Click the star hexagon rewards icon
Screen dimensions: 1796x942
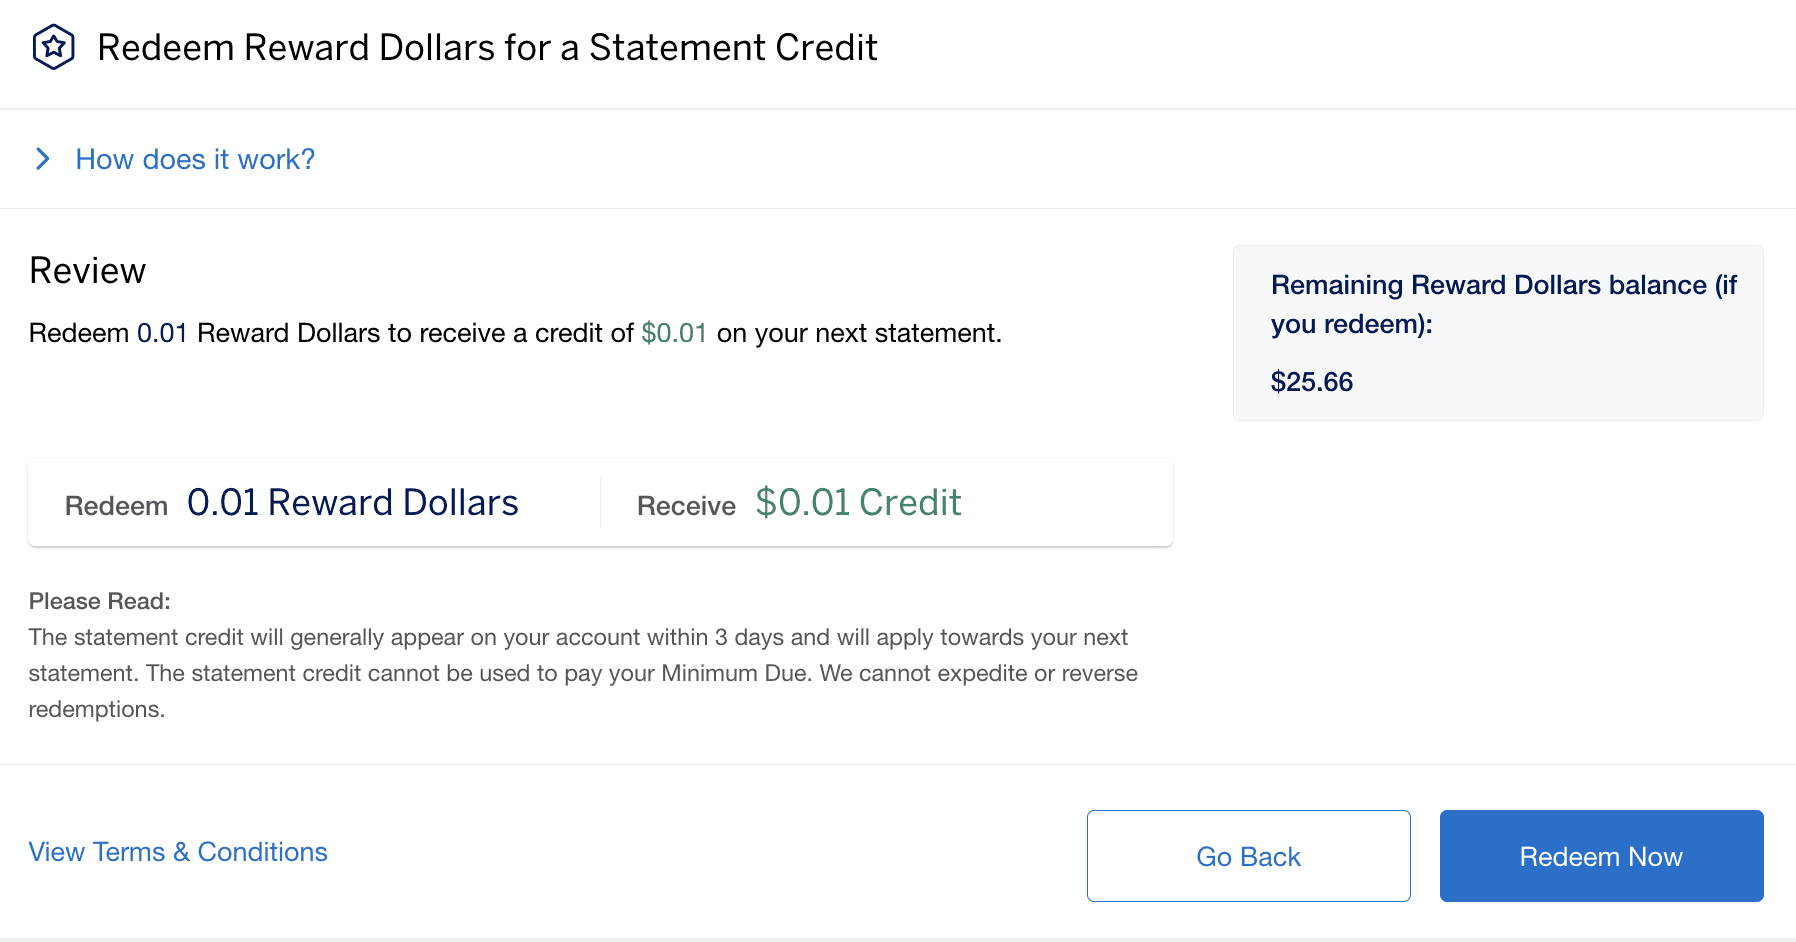point(54,47)
